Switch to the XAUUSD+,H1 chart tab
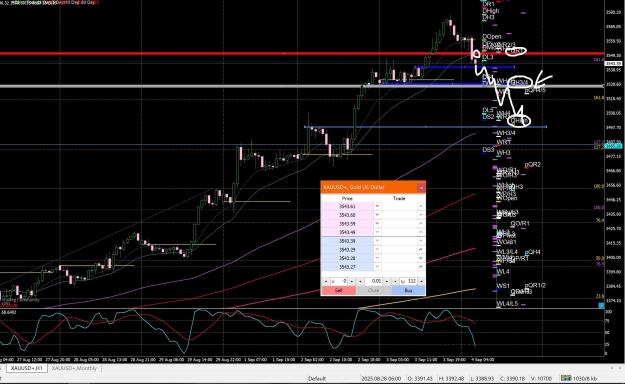This screenshot has width=625, height=384. point(26,368)
